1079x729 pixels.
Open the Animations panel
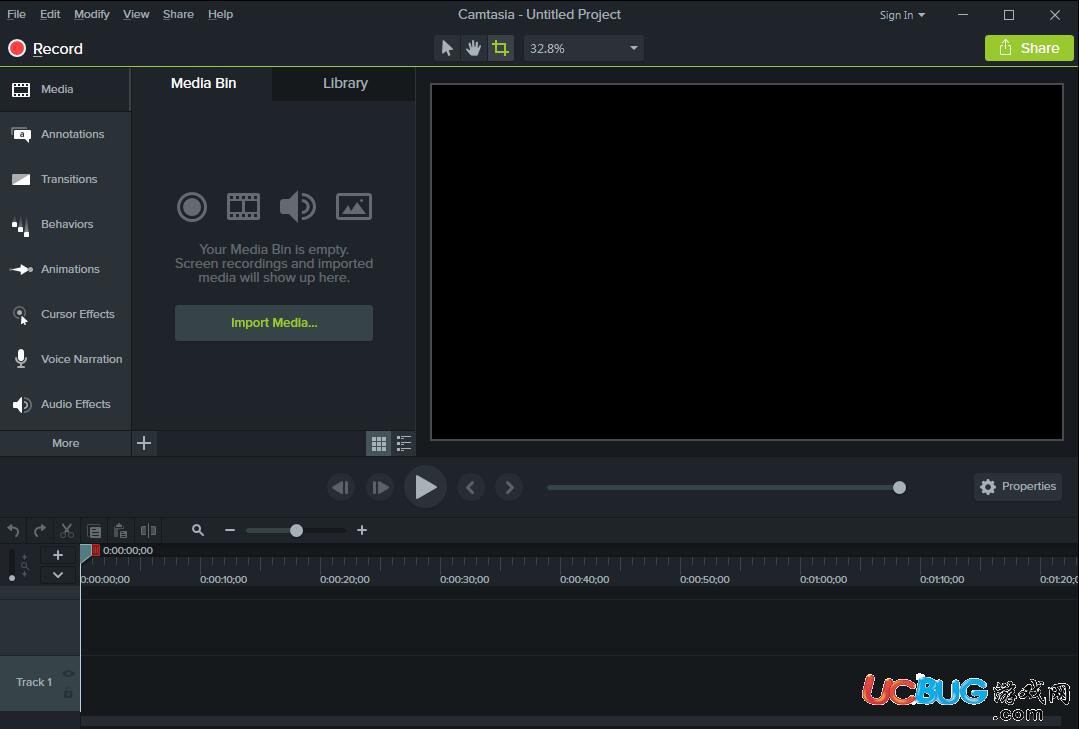[65, 269]
